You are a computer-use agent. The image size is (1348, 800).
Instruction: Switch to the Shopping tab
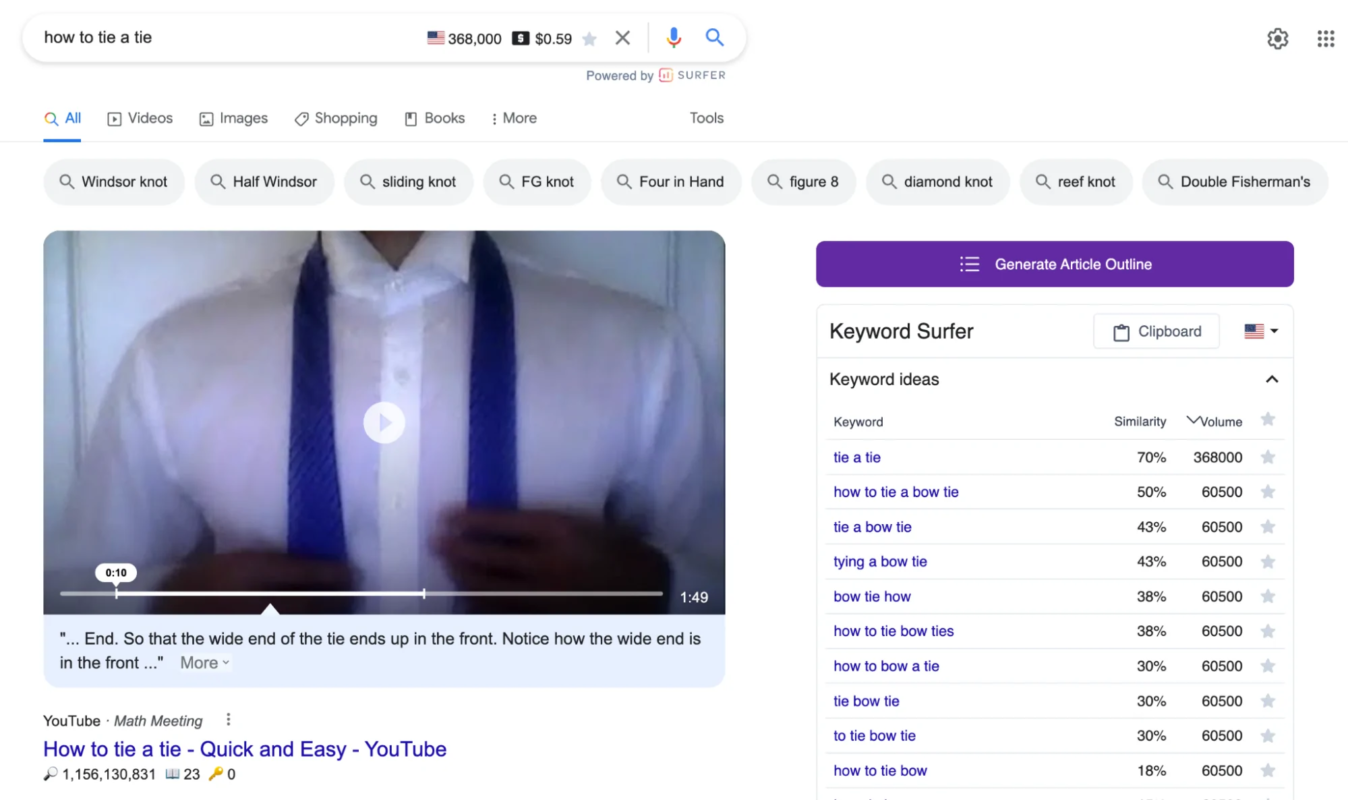336,118
